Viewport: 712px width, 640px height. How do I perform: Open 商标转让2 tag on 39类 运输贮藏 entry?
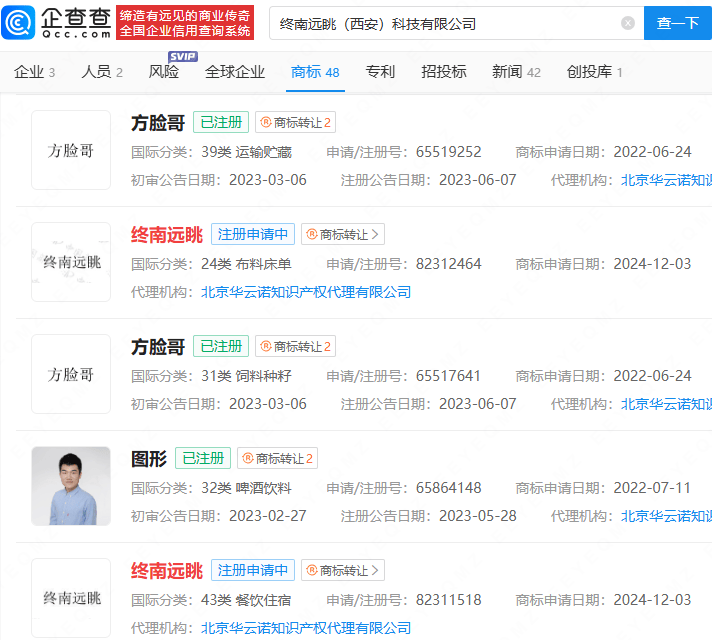(295, 122)
